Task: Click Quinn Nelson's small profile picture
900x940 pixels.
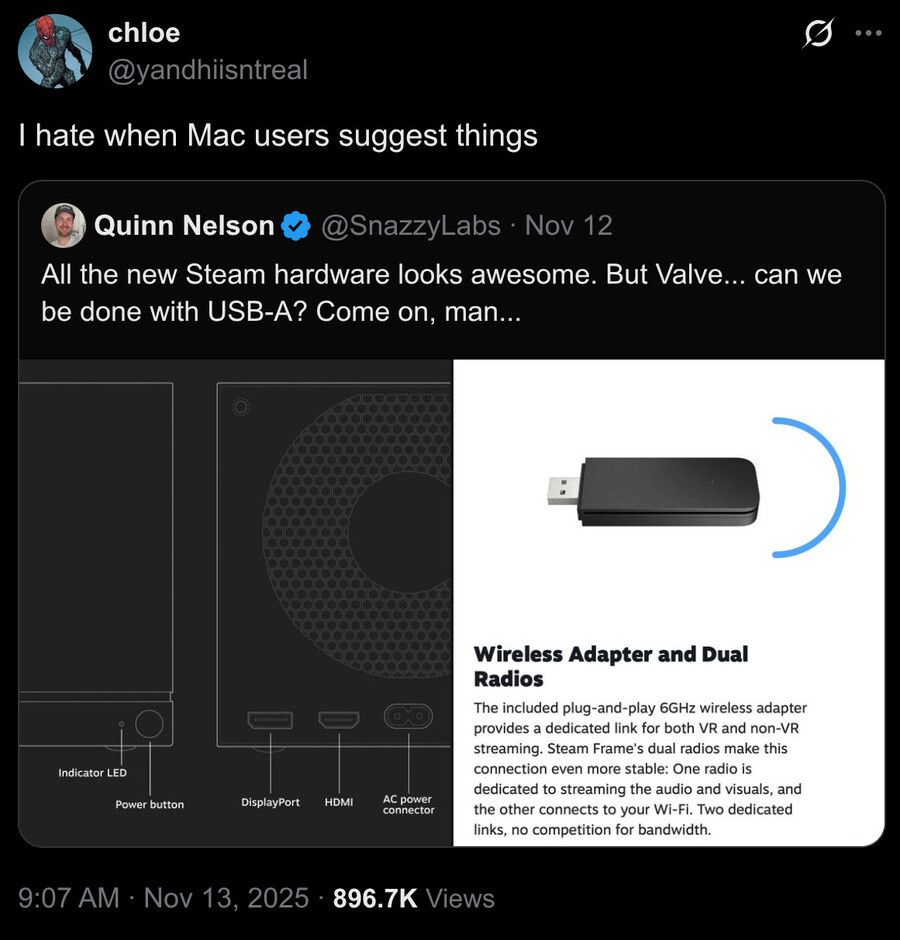Action: 63,226
